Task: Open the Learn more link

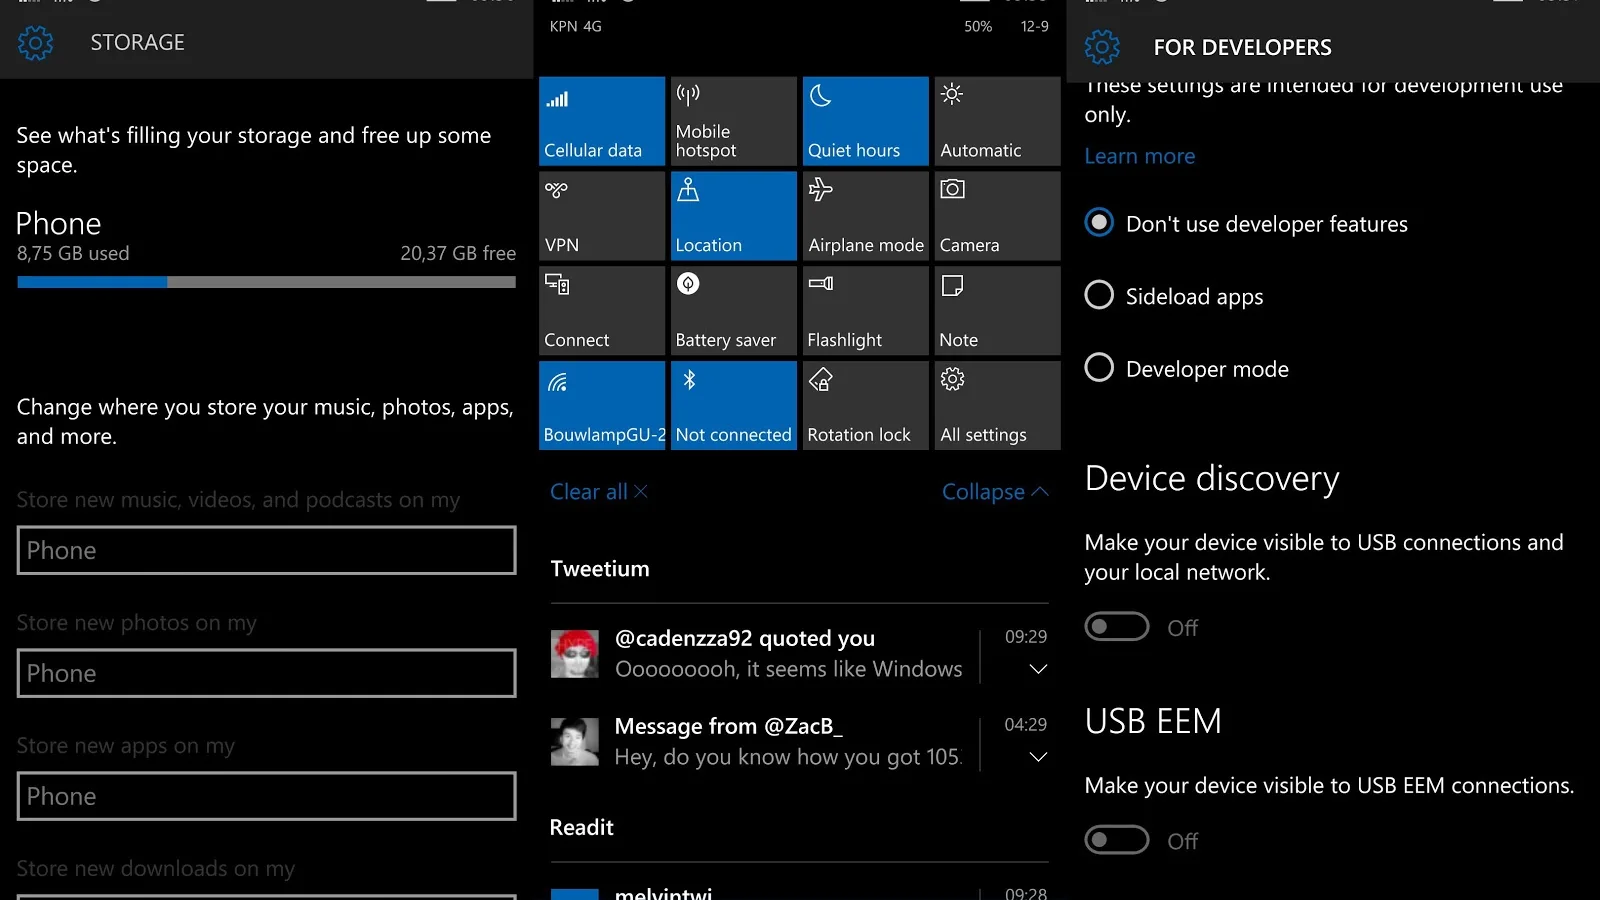Action: 1140,156
